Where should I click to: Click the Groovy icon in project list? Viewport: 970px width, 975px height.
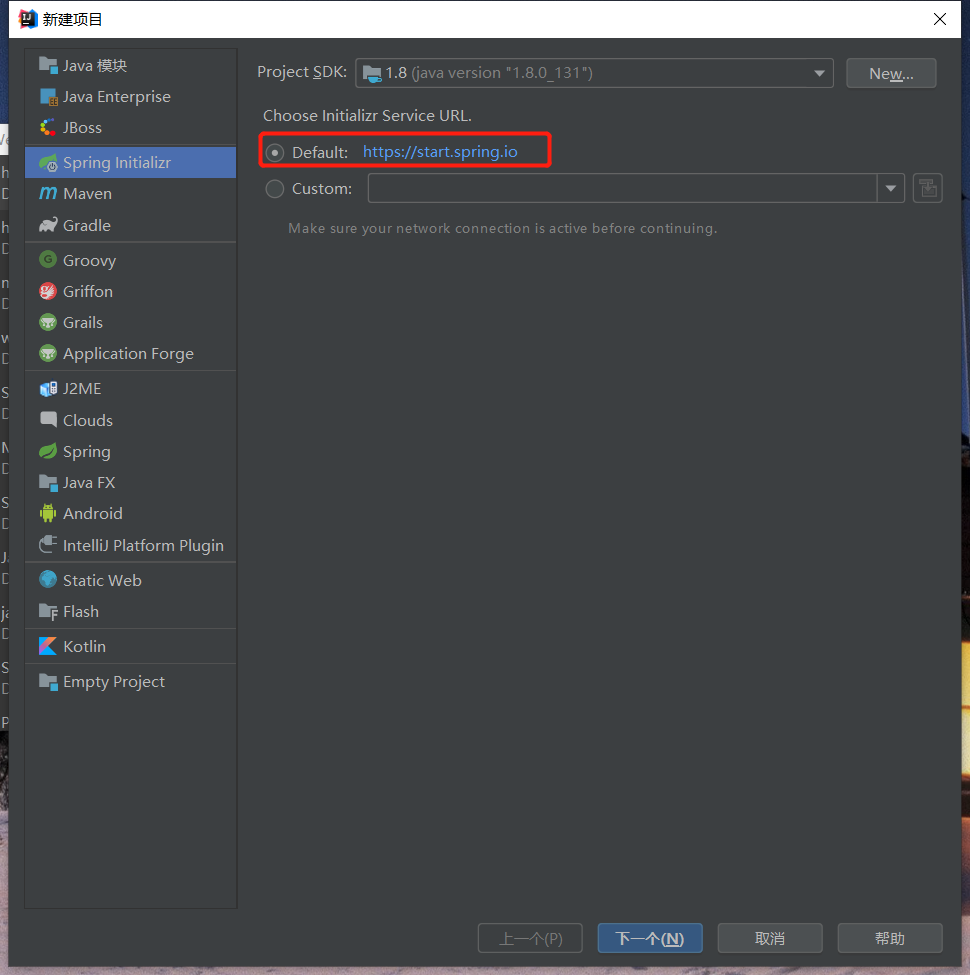[48, 260]
